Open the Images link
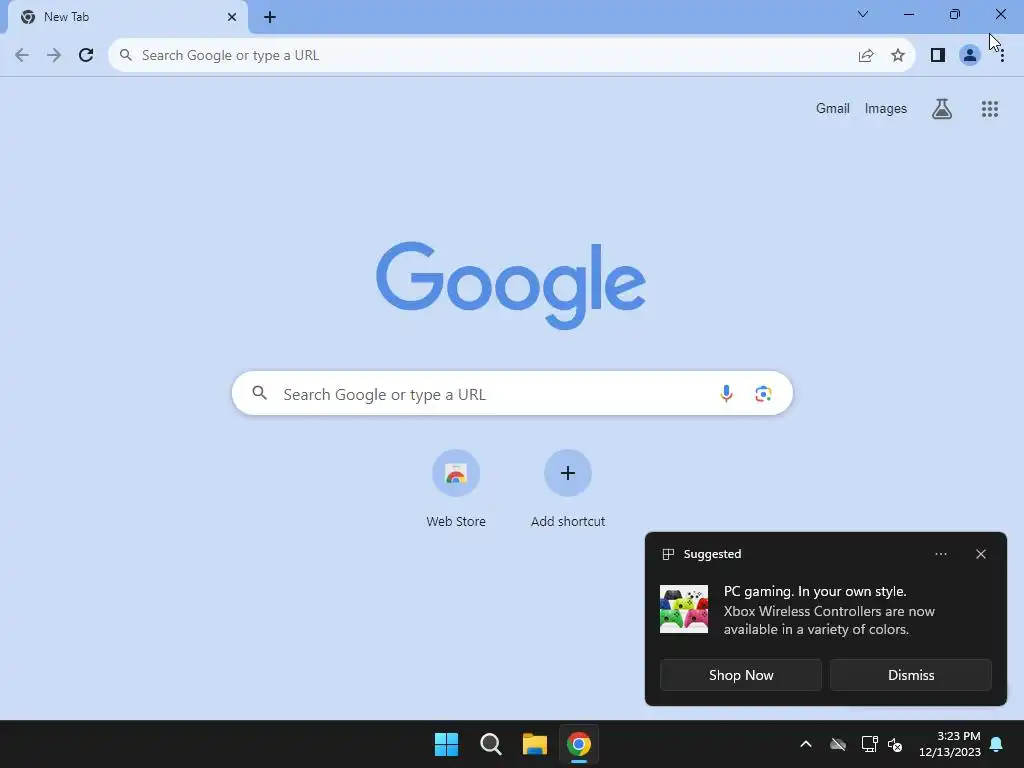The height and width of the screenshot is (768, 1024). coord(886,108)
